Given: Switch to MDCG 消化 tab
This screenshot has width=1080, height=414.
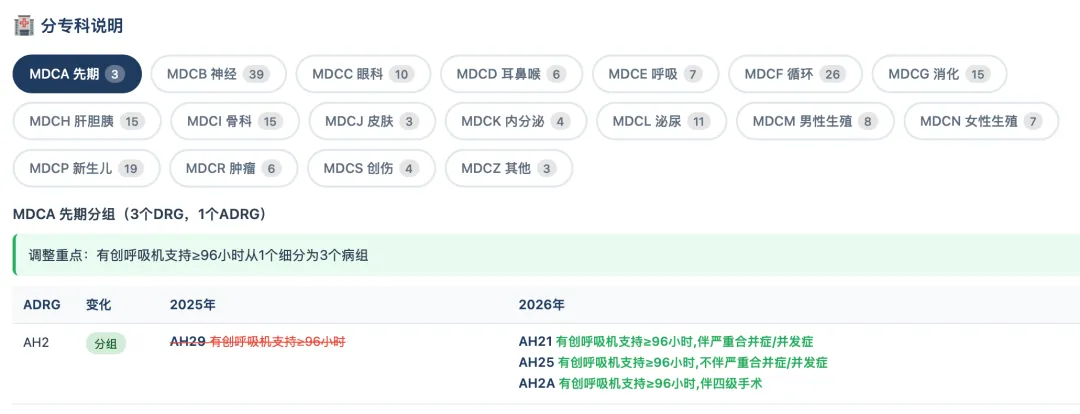Looking at the screenshot, I should point(938,74).
